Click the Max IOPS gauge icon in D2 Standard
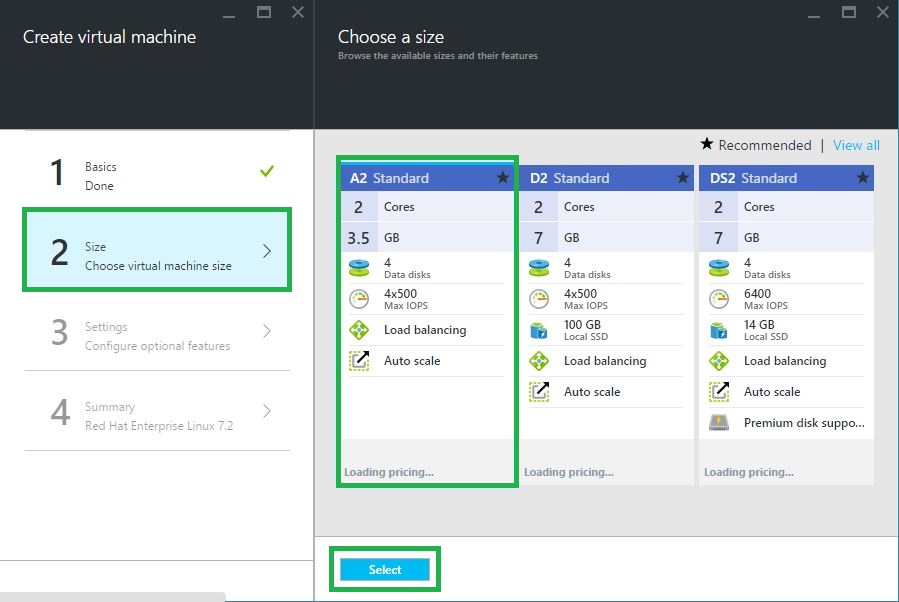The width and height of the screenshot is (899, 602). (539, 299)
